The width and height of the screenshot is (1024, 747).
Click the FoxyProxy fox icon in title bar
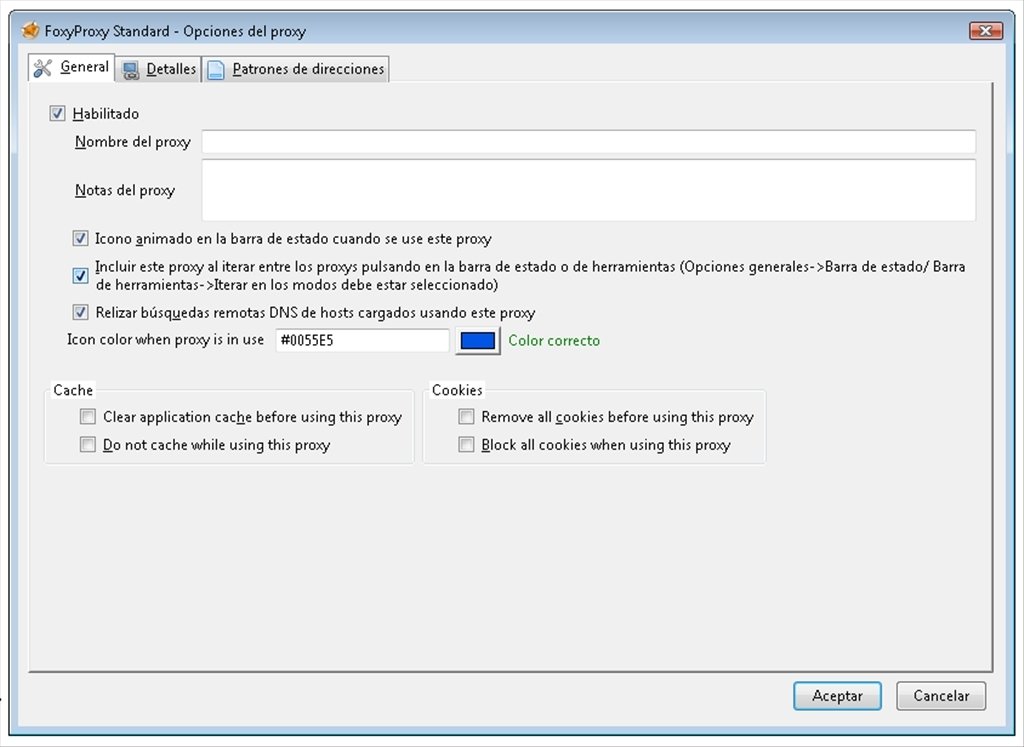click(30, 31)
